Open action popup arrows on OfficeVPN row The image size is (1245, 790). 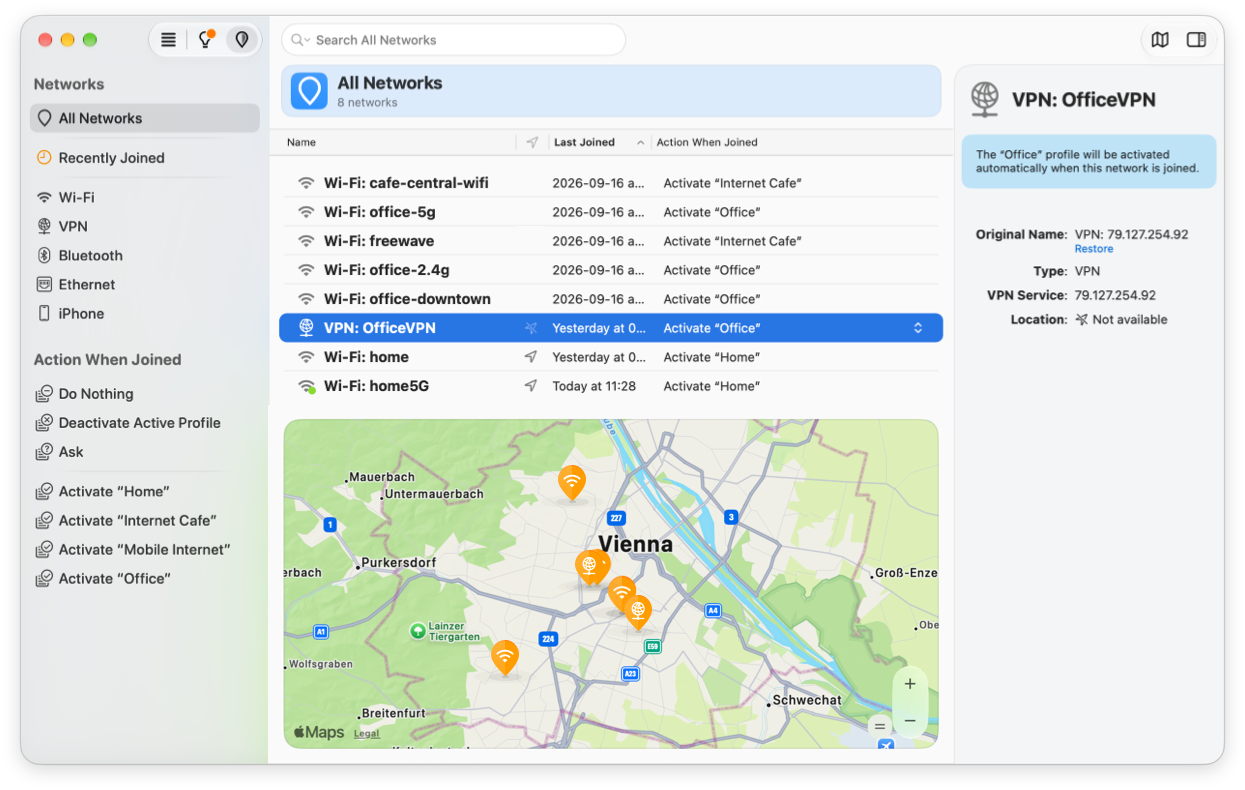tap(918, 328)
